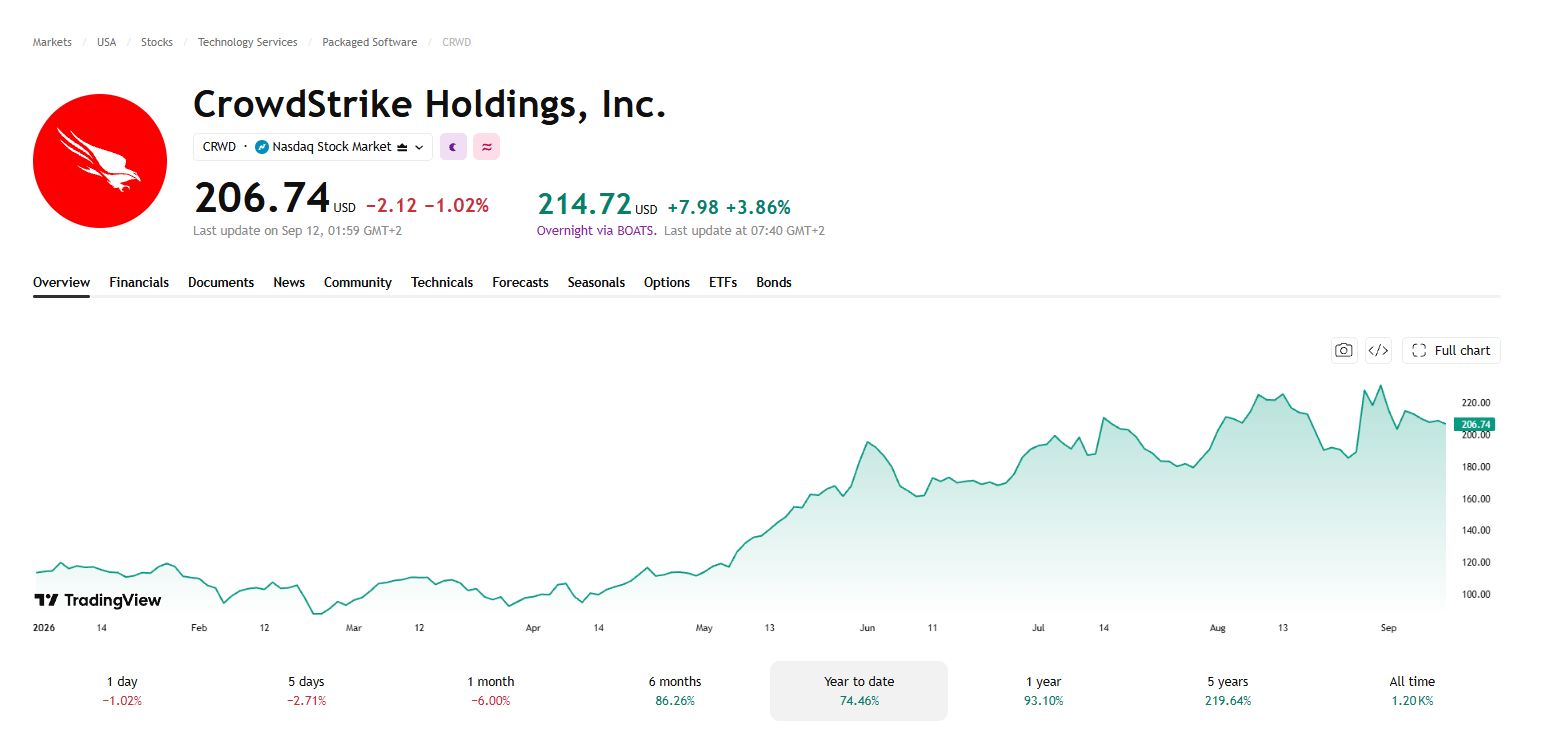Open the Overview tab
The image size is (1543, 736).
tap(61, 282)
